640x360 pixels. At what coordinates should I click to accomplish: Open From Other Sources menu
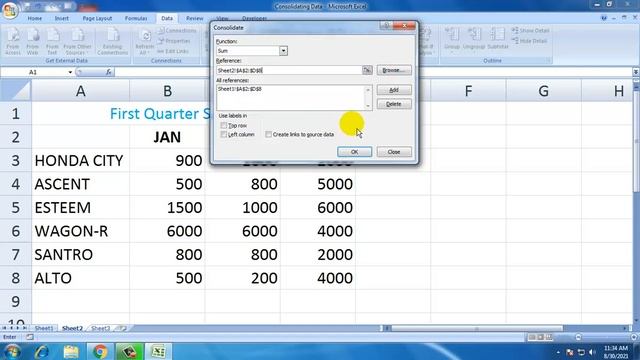coord(77,41)
